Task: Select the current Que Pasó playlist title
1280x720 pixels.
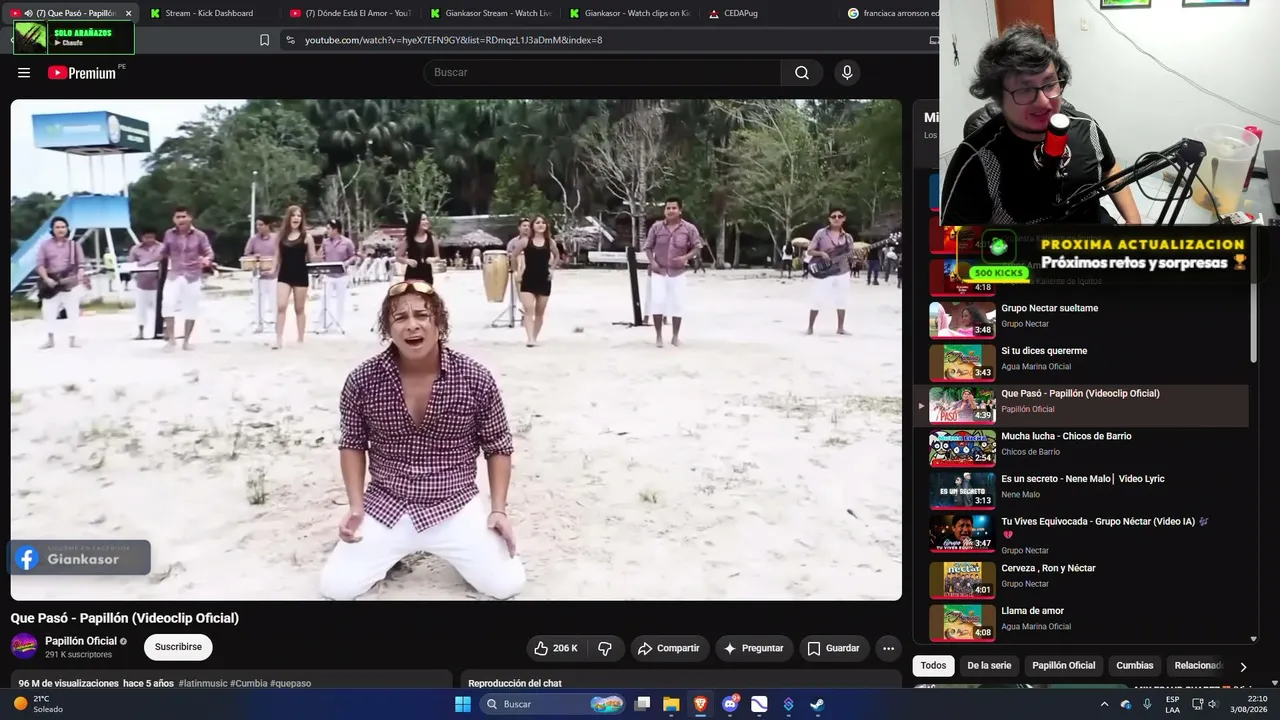Action: 1080,394
